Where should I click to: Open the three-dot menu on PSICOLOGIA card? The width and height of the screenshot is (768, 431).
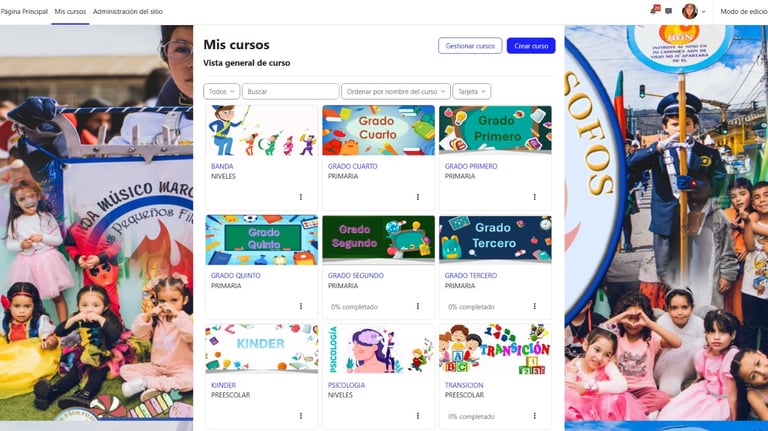(x=418, y=416)
